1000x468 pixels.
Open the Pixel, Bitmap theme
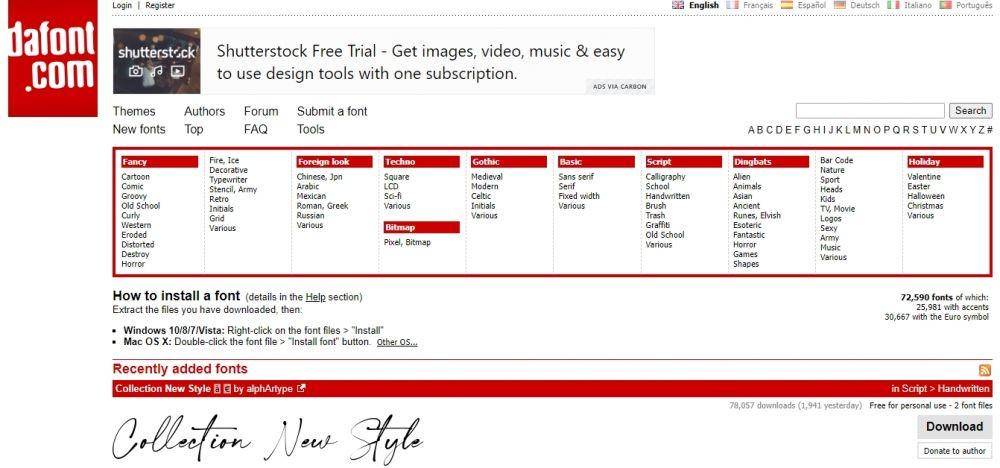click(x=407, y=242)
